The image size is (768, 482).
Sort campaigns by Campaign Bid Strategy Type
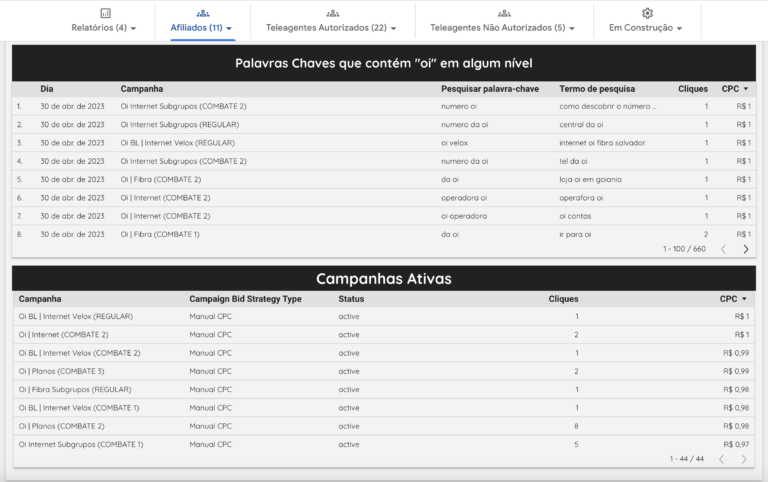pyautogui.click(x=245, y=298)
